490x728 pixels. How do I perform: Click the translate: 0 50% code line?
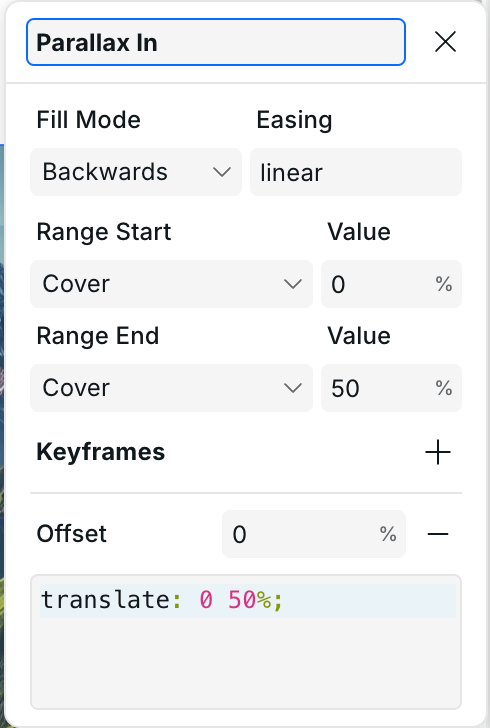pos(247,600)
